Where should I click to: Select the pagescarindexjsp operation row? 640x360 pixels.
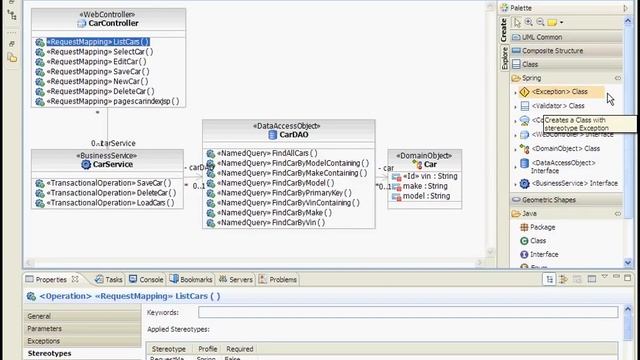(107, 101)
